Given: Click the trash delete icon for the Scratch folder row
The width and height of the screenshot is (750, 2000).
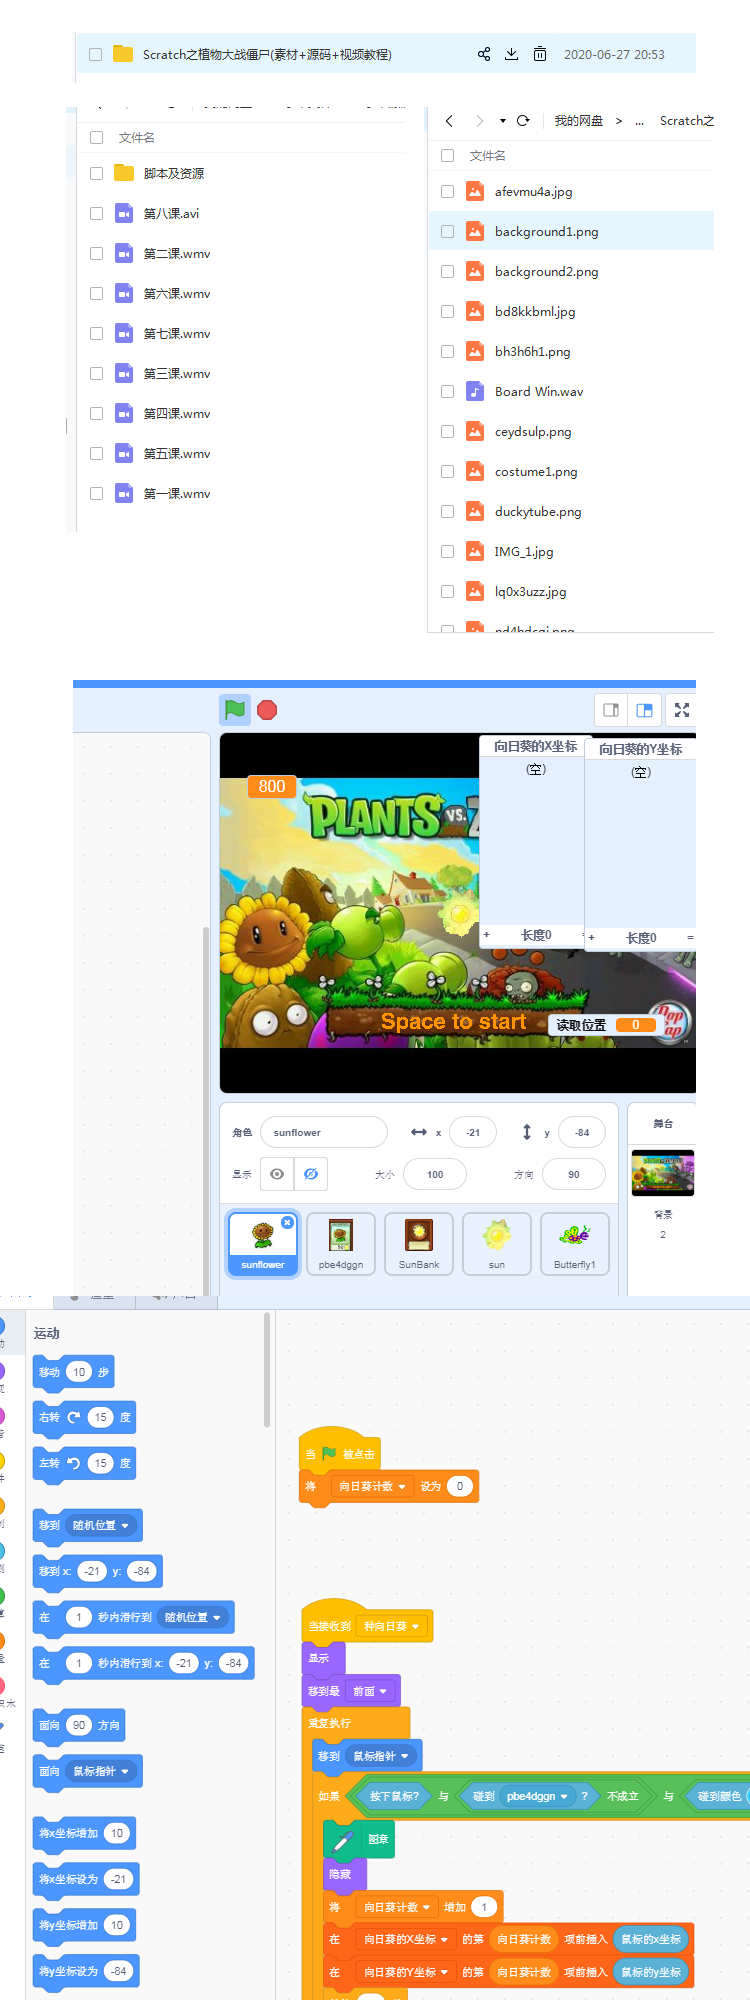Looking at the screenshot, I should [x=540, y=54].
